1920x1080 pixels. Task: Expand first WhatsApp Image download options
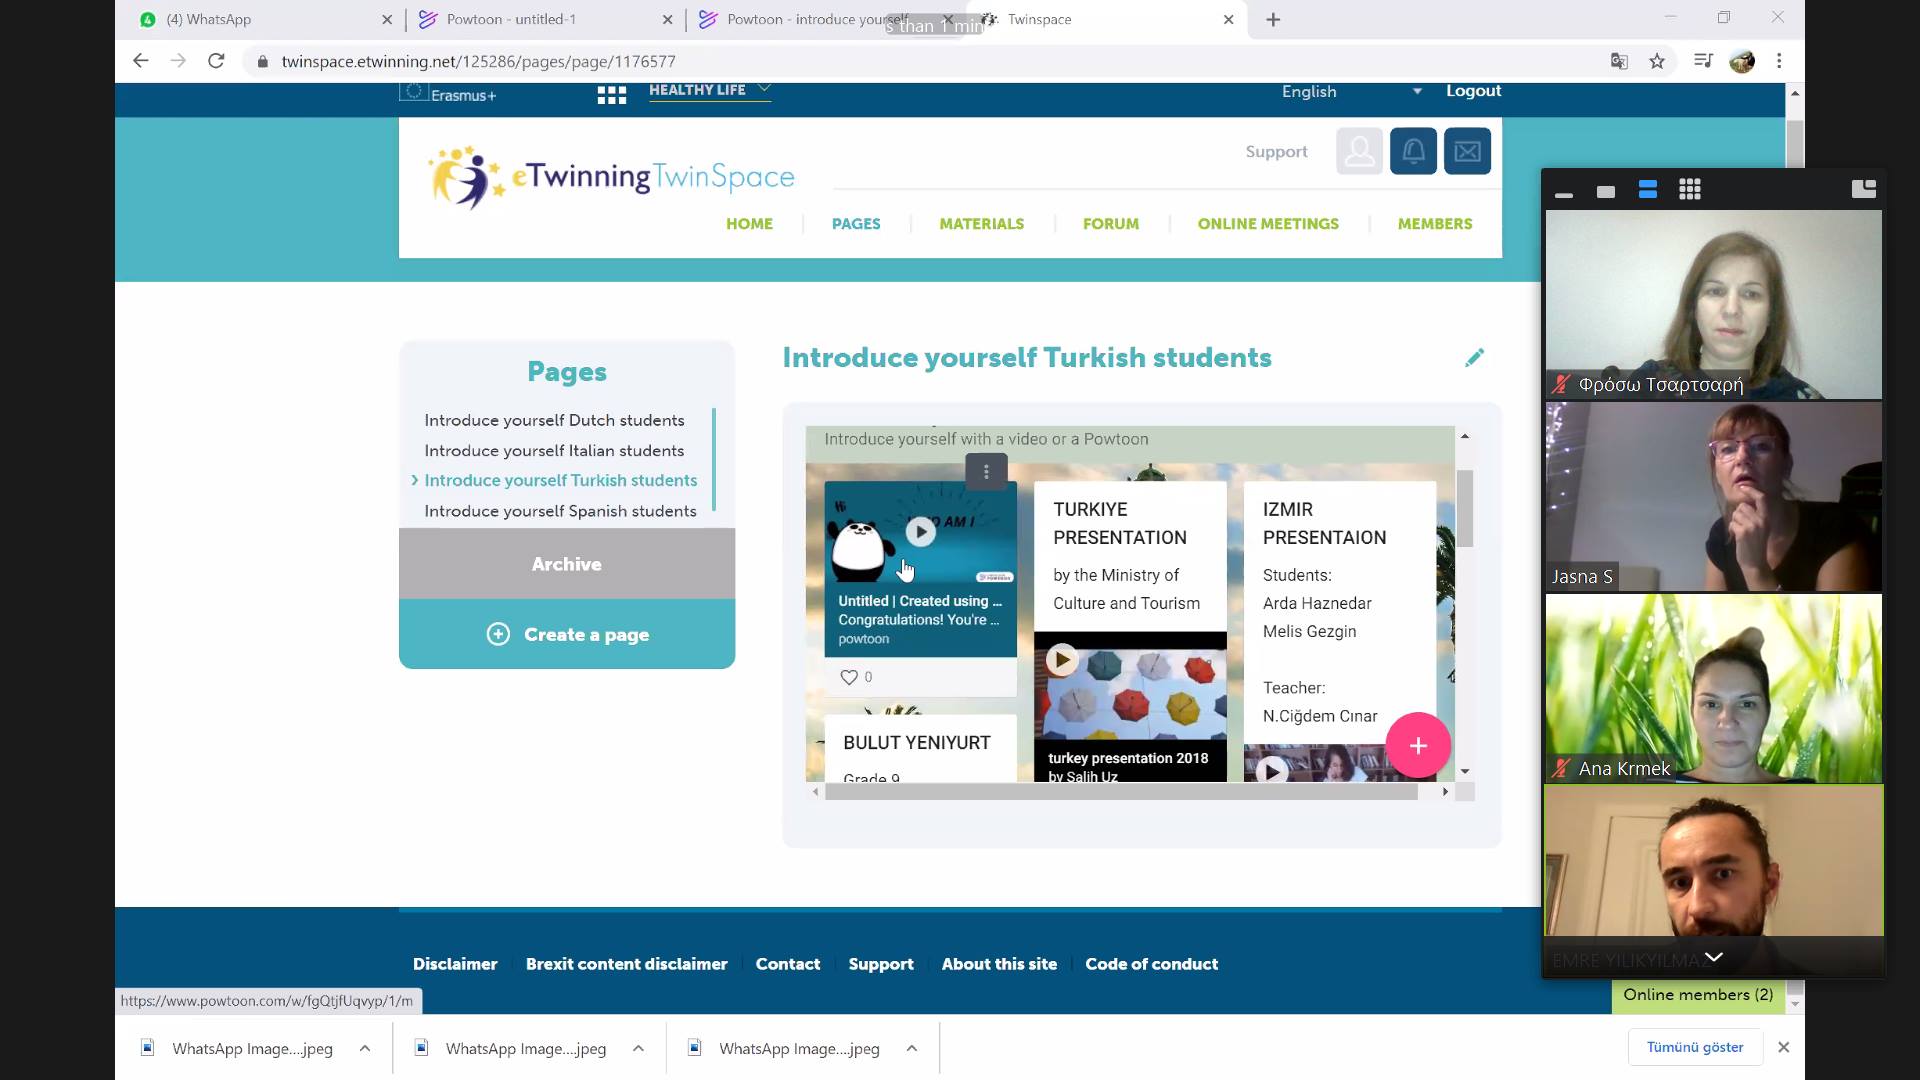tap(365, 1048)
